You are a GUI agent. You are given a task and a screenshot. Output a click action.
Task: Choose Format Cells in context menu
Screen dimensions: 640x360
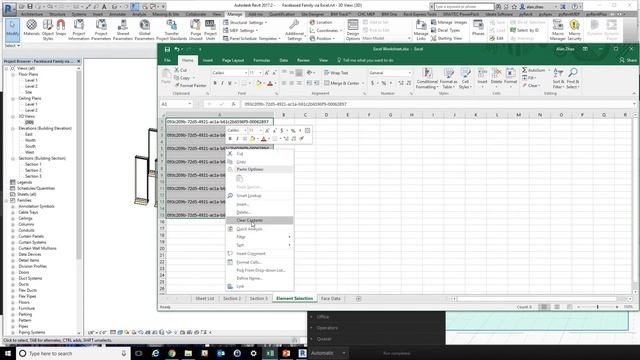[x=260, y=262]
